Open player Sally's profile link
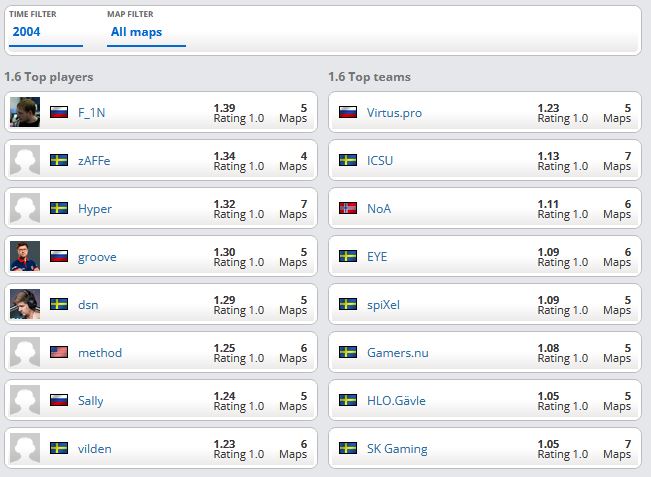Viewport: 651px width, 477px height. [90, 401]
